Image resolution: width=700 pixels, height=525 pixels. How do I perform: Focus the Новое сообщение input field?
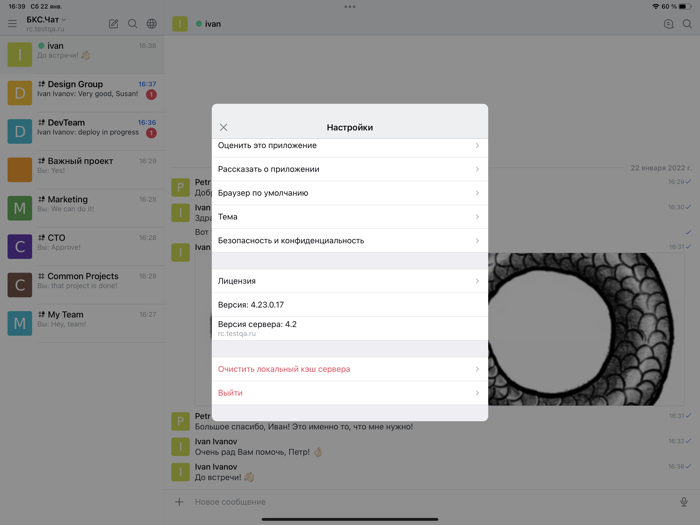click(x=433, y=502)
